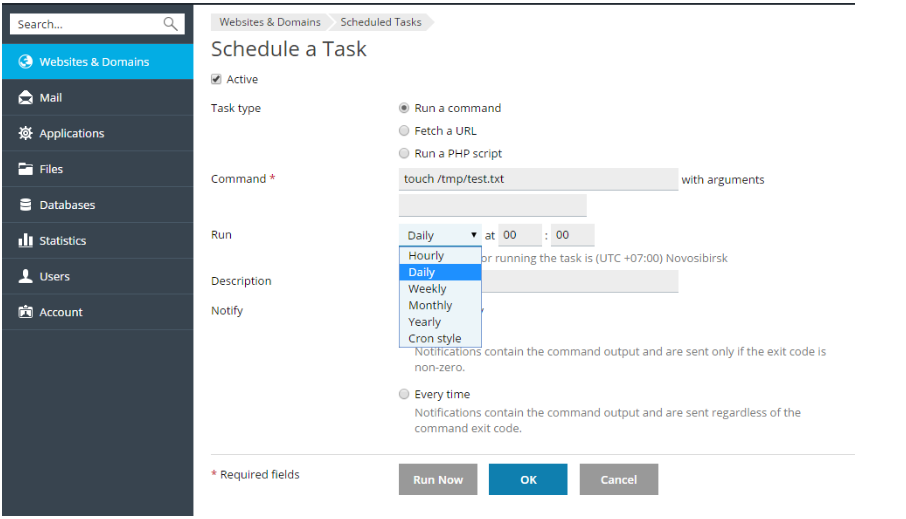Image resolution: width=906 pixels, height=519 pixels.
Task: Open Account section
Action: [x=98, y=312]
